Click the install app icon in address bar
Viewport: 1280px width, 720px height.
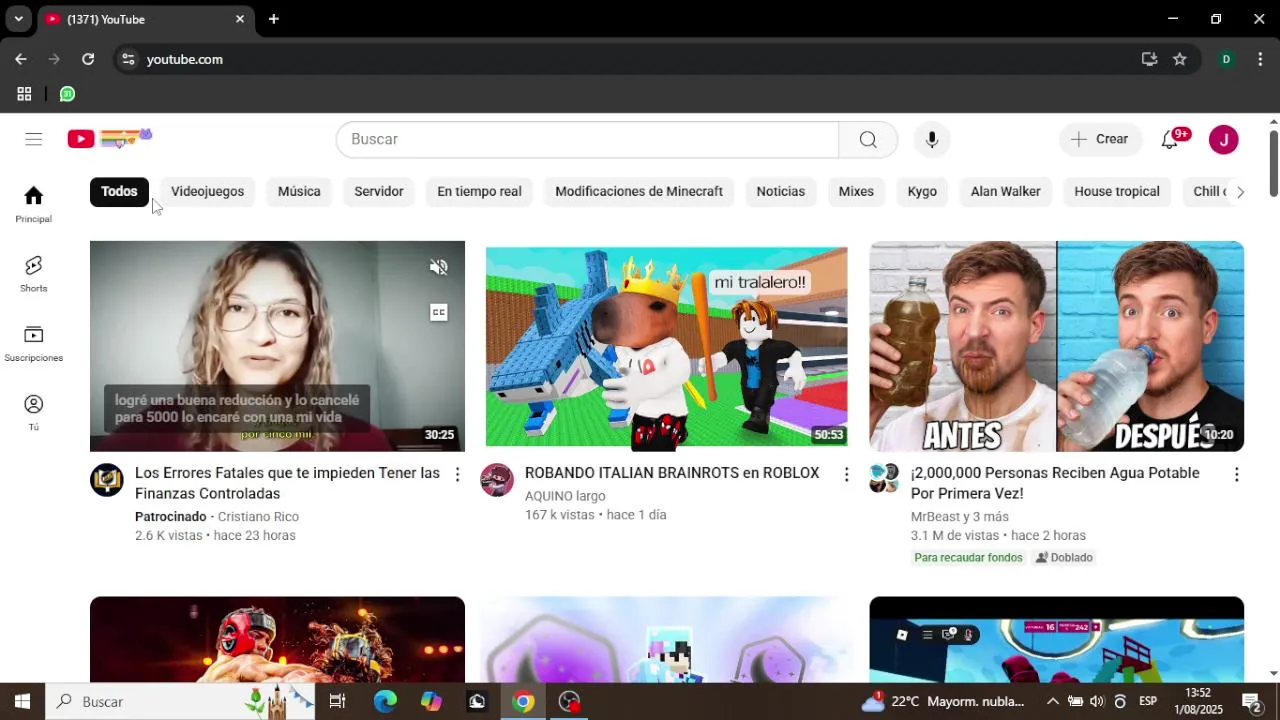coord(1150,59)
